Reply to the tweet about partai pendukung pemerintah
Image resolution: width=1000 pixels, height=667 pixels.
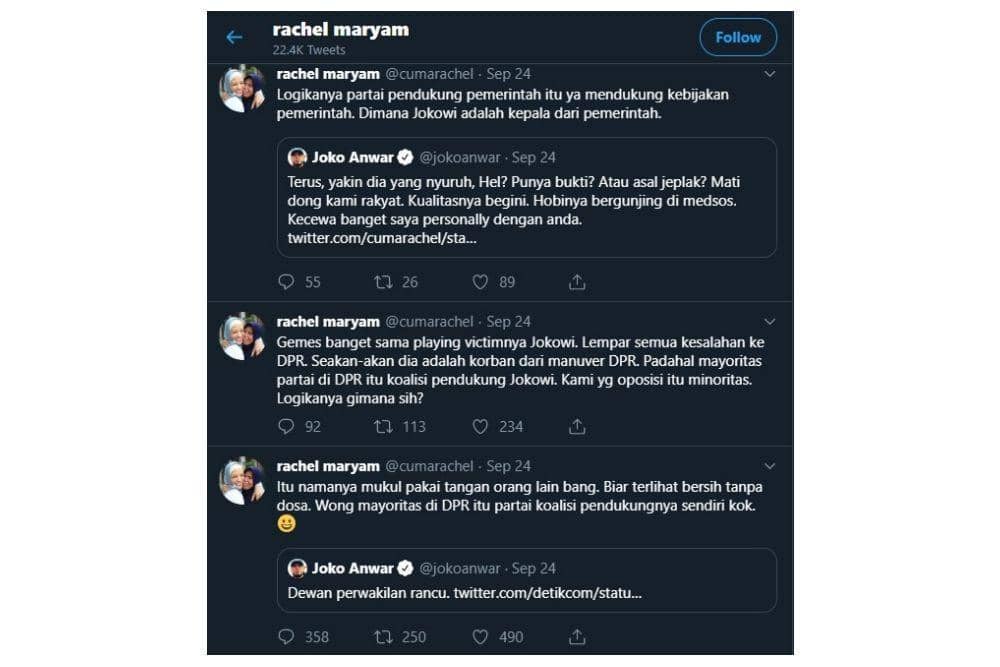(x=287, y=282)
